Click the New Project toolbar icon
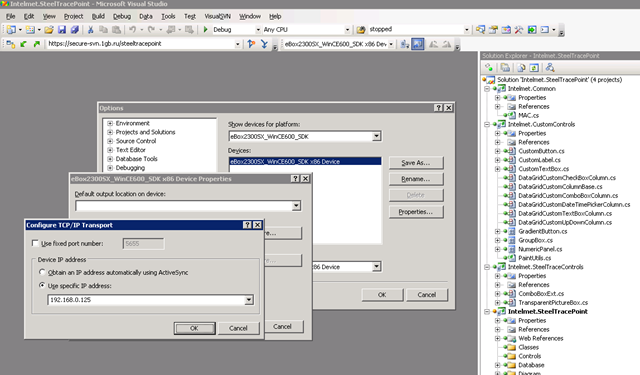The image size is (640, 375). [x=11, y=29]
